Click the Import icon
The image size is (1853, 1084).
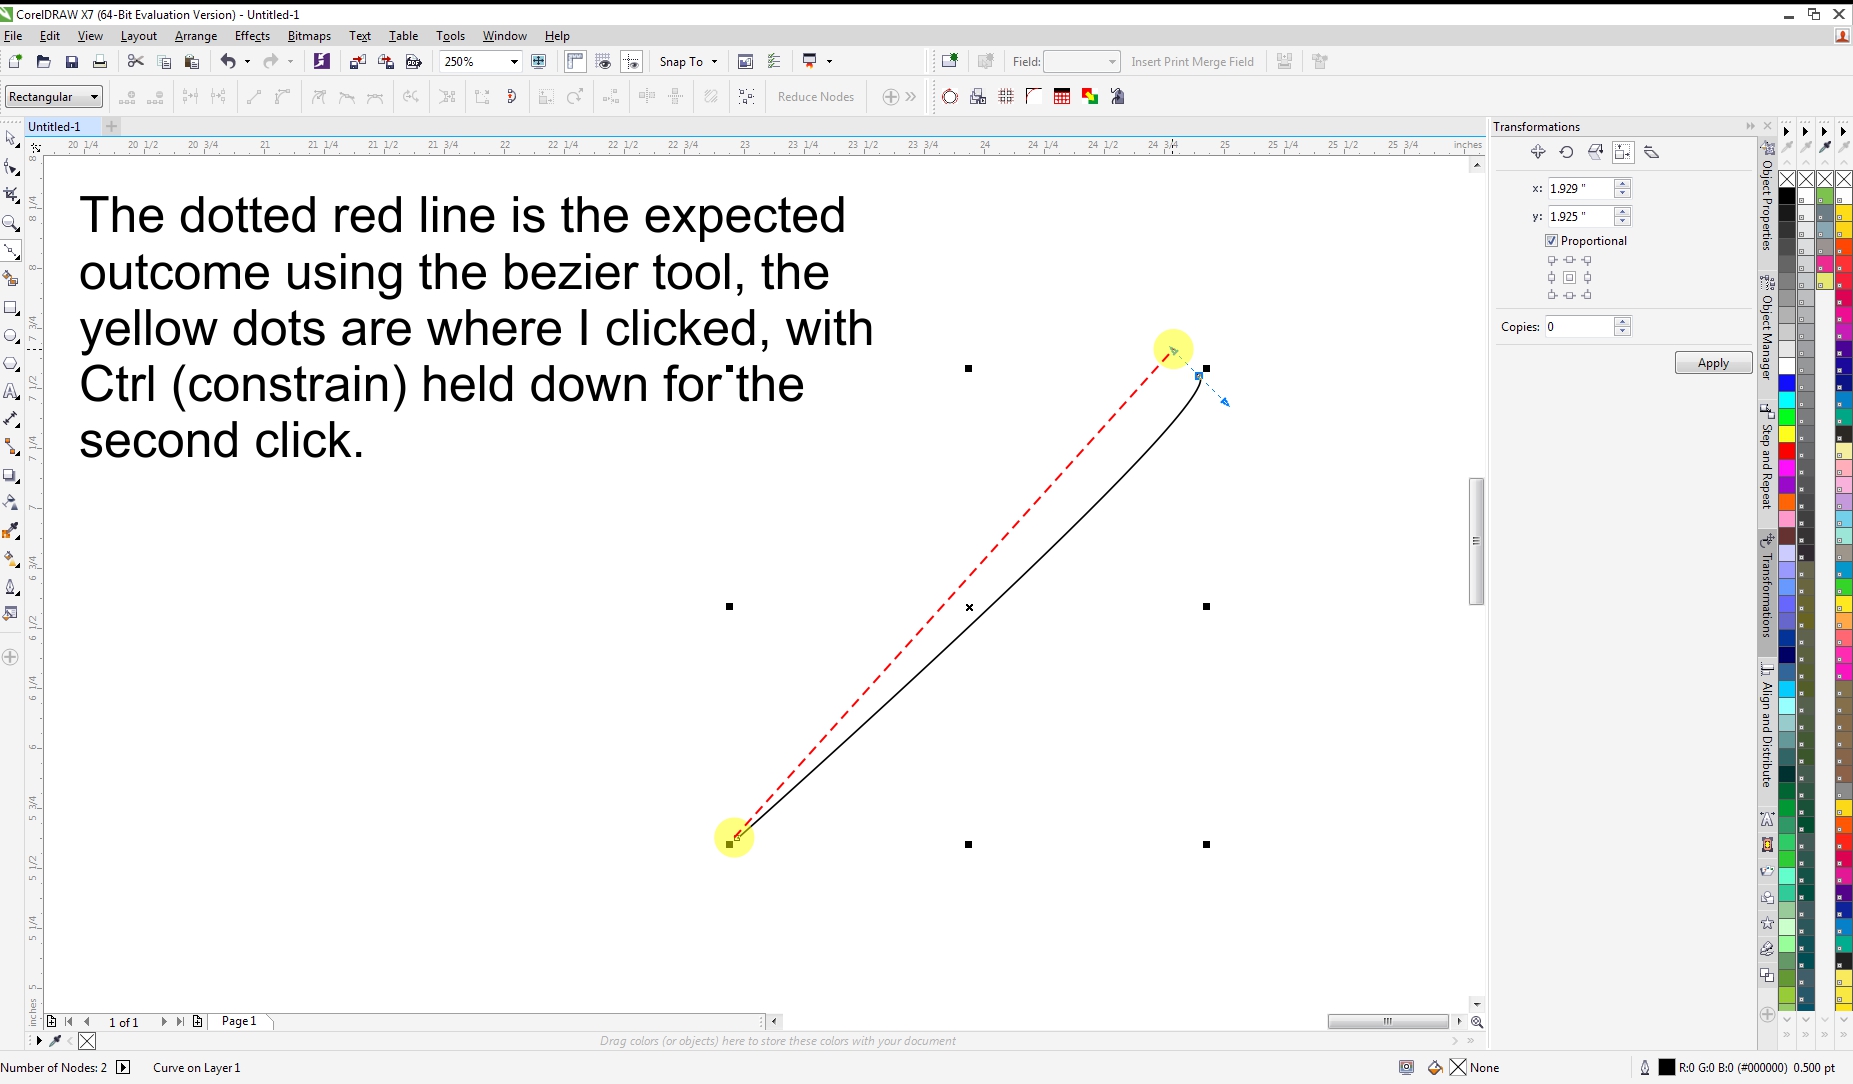pyautogui.click(x=357, y=62)
